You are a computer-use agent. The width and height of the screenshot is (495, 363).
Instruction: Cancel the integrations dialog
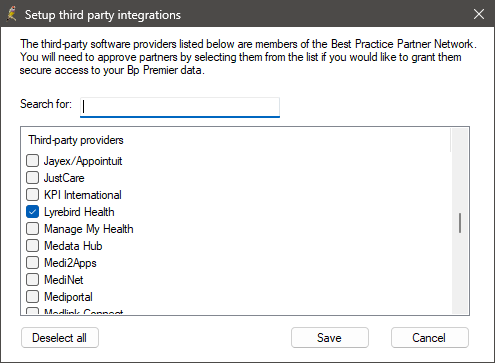pyautogui.click(x=430, y=338)
